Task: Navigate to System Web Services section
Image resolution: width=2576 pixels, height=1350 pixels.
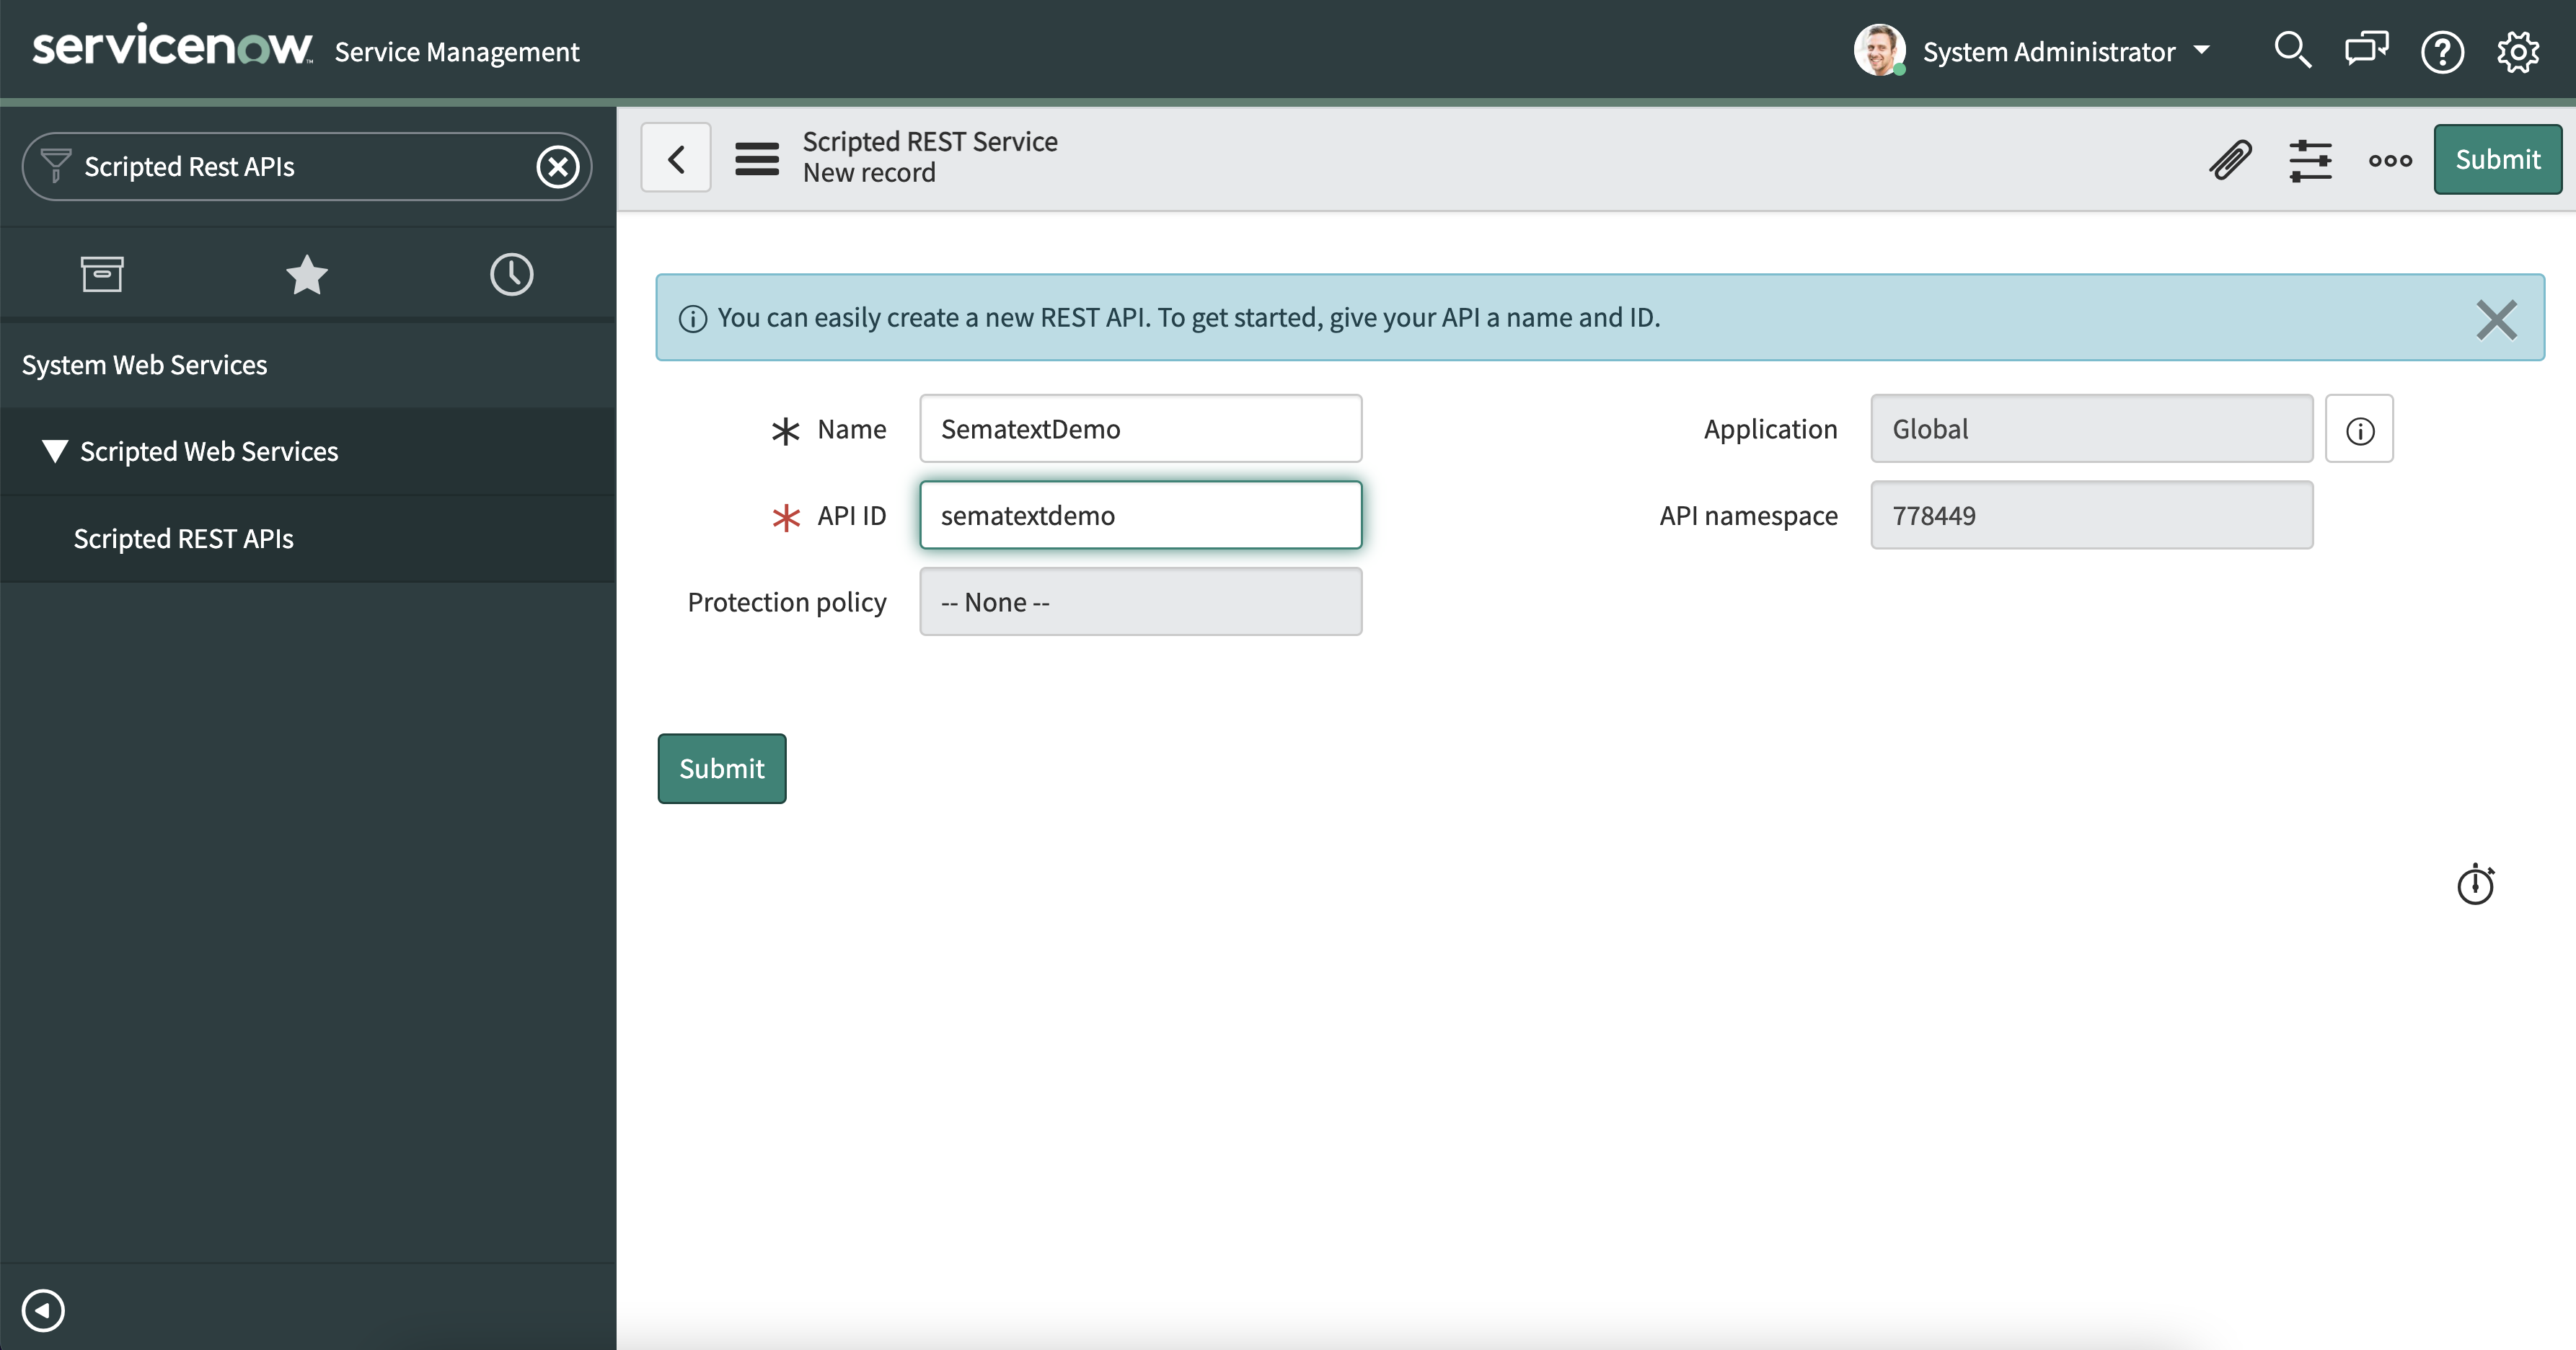Action: coord(141,361)
